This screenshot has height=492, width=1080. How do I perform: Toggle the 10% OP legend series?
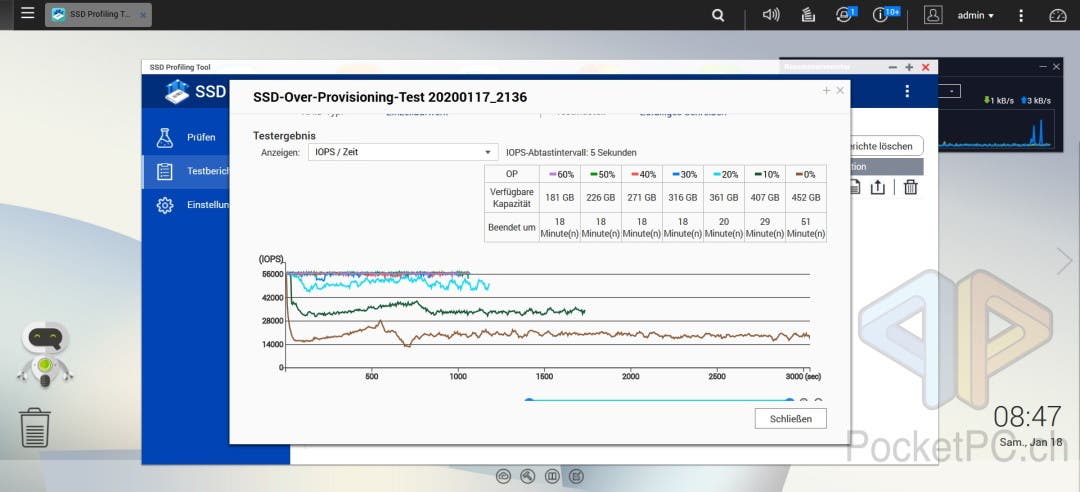click(x=765, y=174)
